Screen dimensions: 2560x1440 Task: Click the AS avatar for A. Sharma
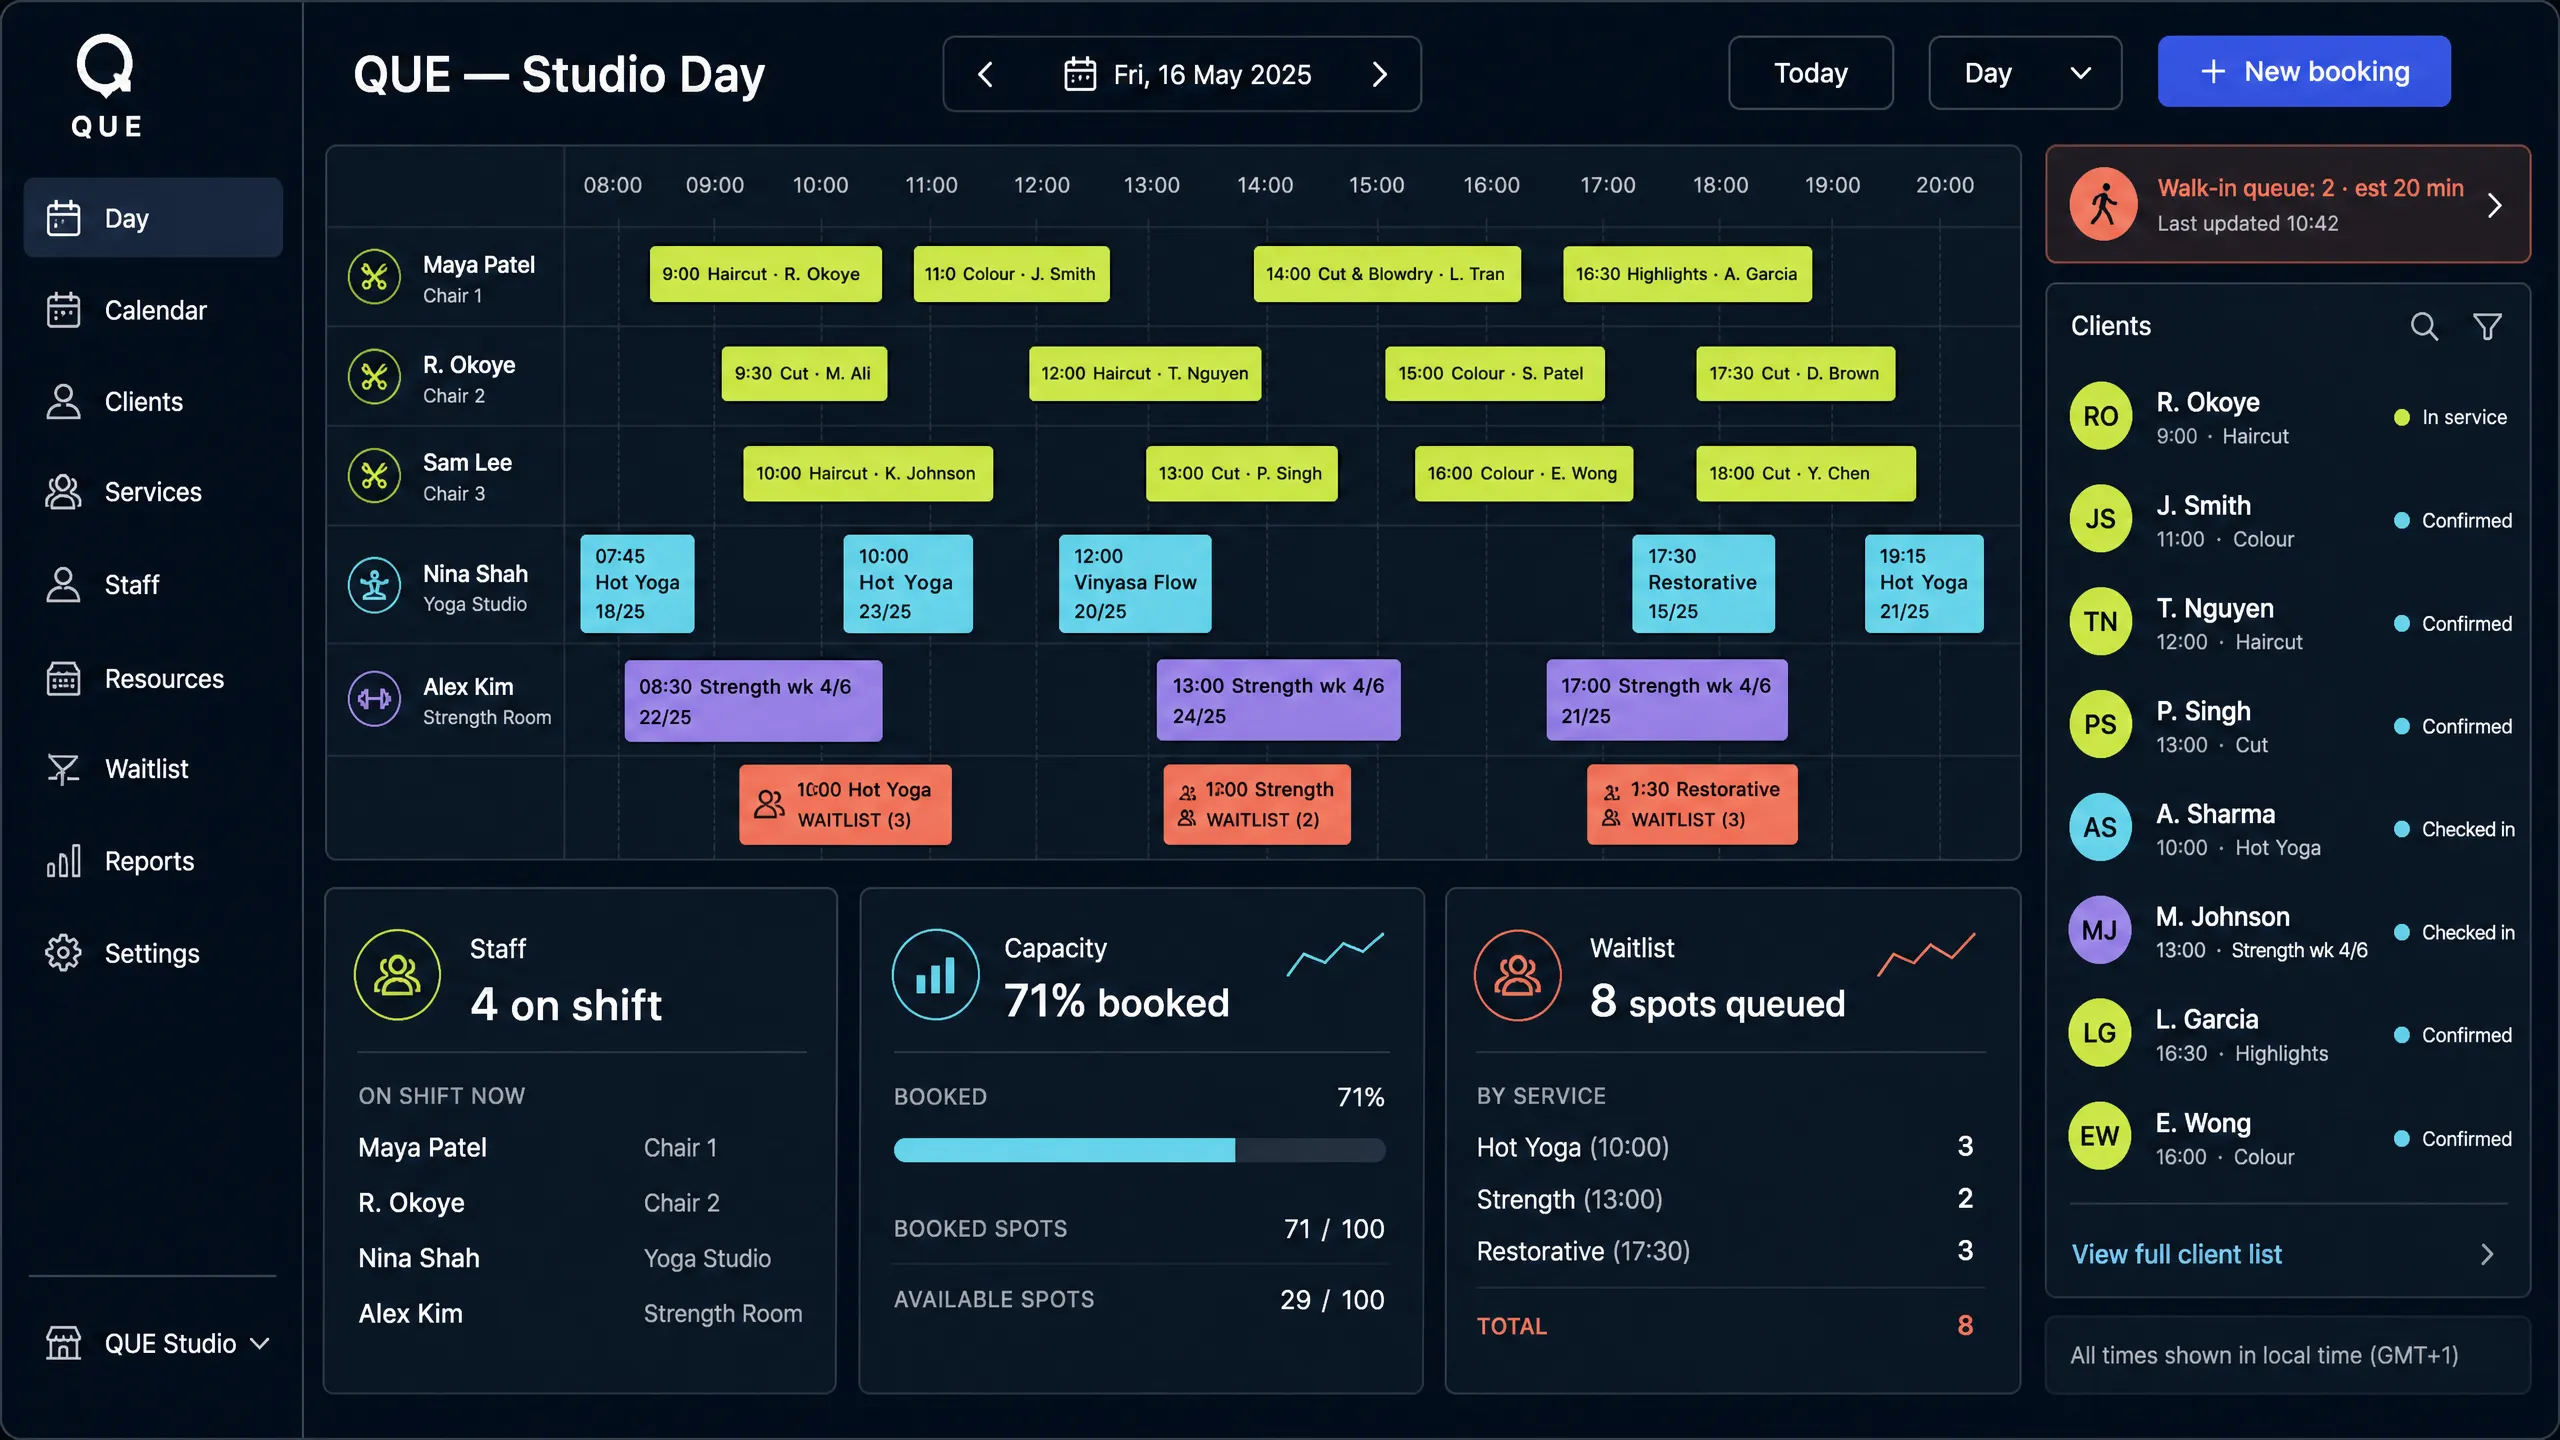pos(2100,828)
